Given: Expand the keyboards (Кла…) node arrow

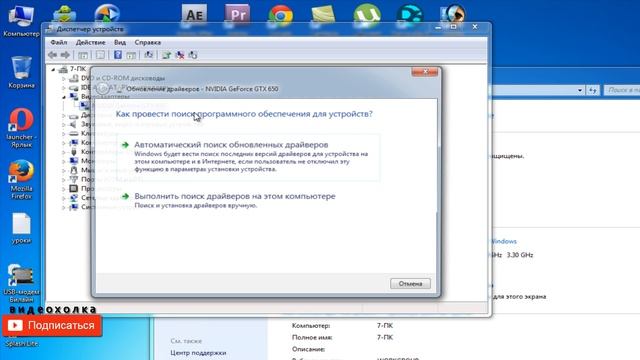Looking at the screenshot, I should tap(64, 134).
